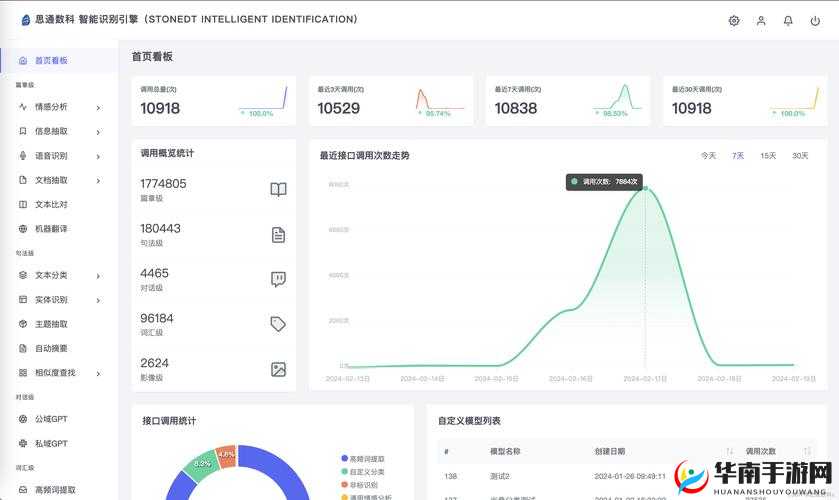The height and width of the screenshot is (500, 839).
Task: Click the 文本比对 compare icon
Action: coord(22,204)
